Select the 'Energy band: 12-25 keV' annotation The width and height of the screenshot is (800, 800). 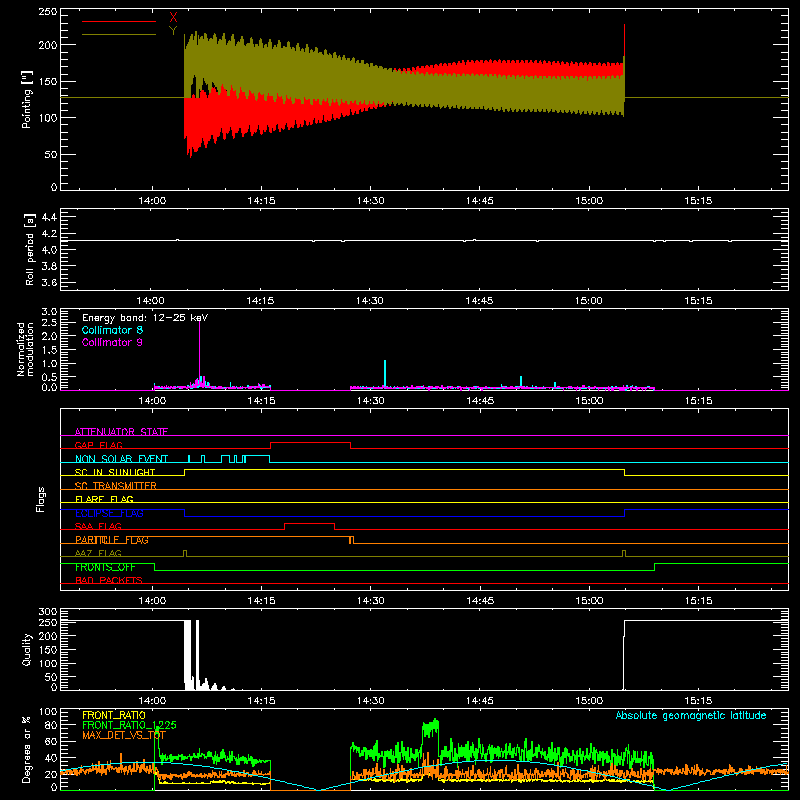[145, 318]
